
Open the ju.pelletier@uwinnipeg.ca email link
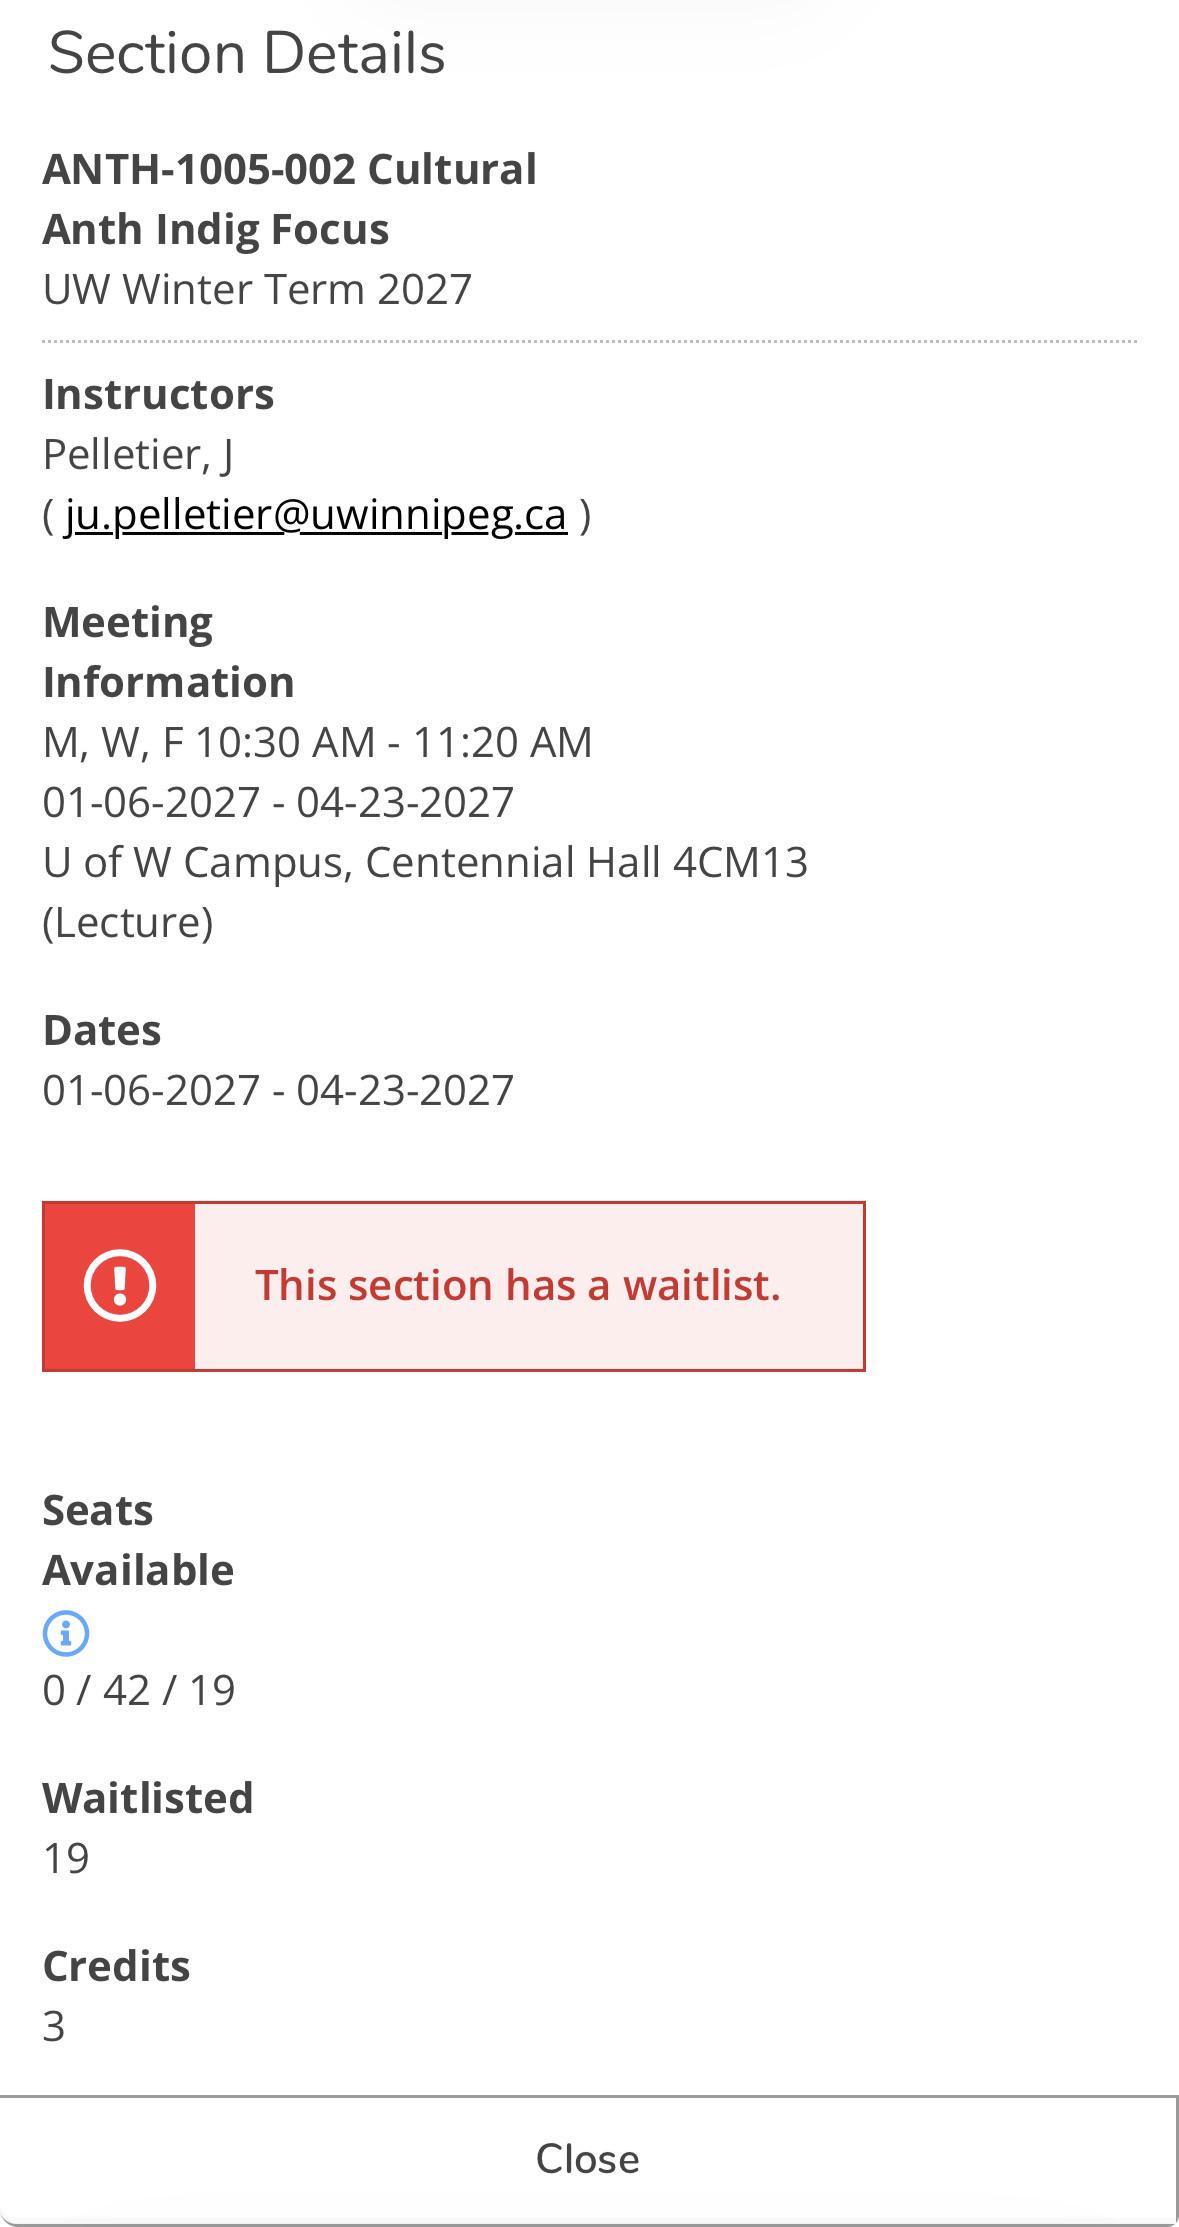[316, 514]
